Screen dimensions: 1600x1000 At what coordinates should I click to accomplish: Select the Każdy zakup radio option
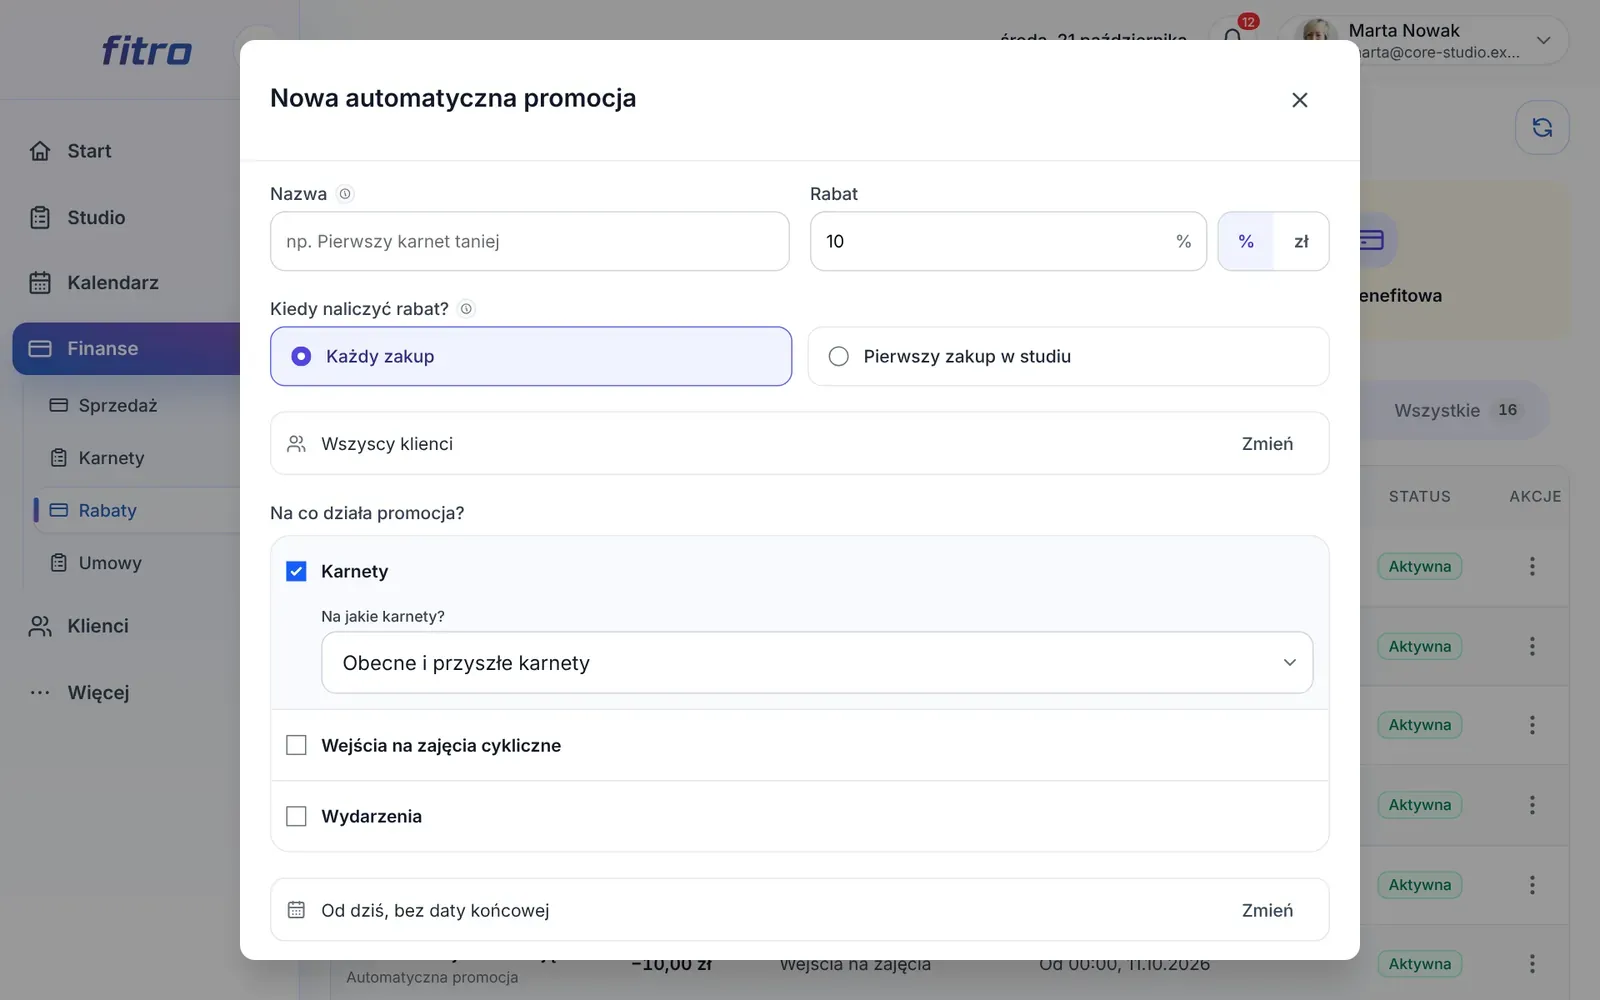[531, 356]
